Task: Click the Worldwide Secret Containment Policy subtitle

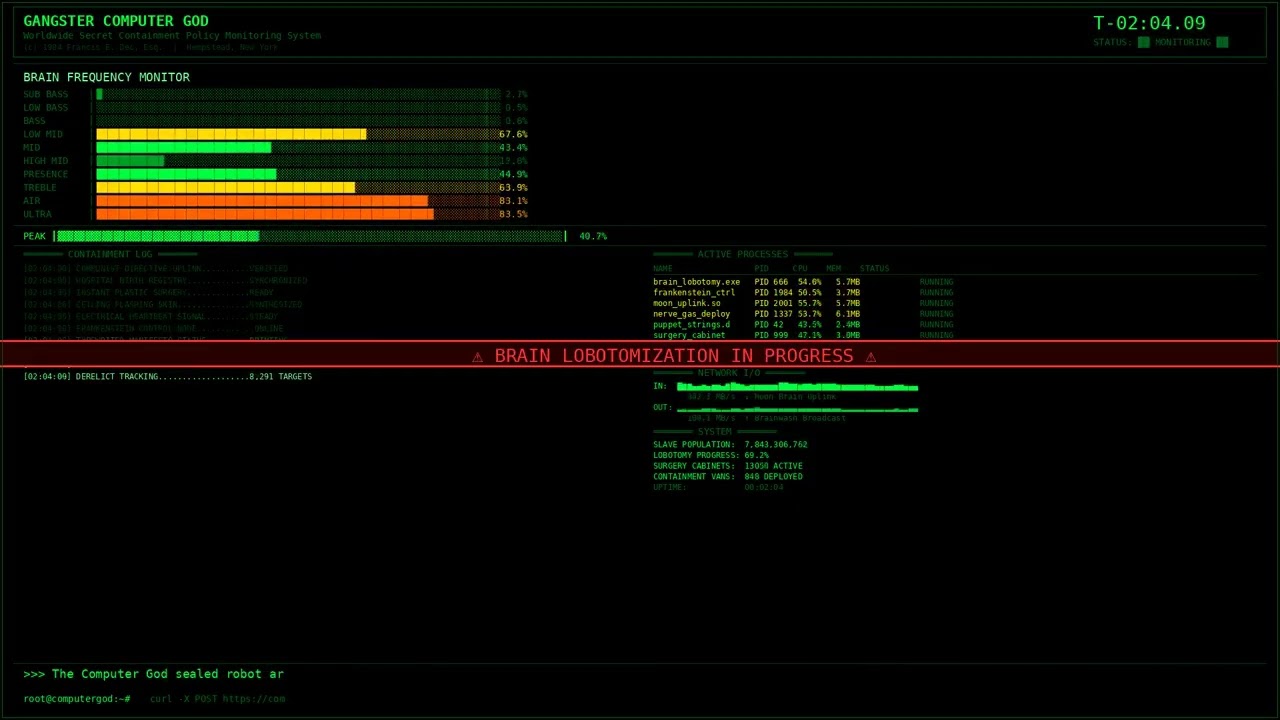Action: pos(172,35)
